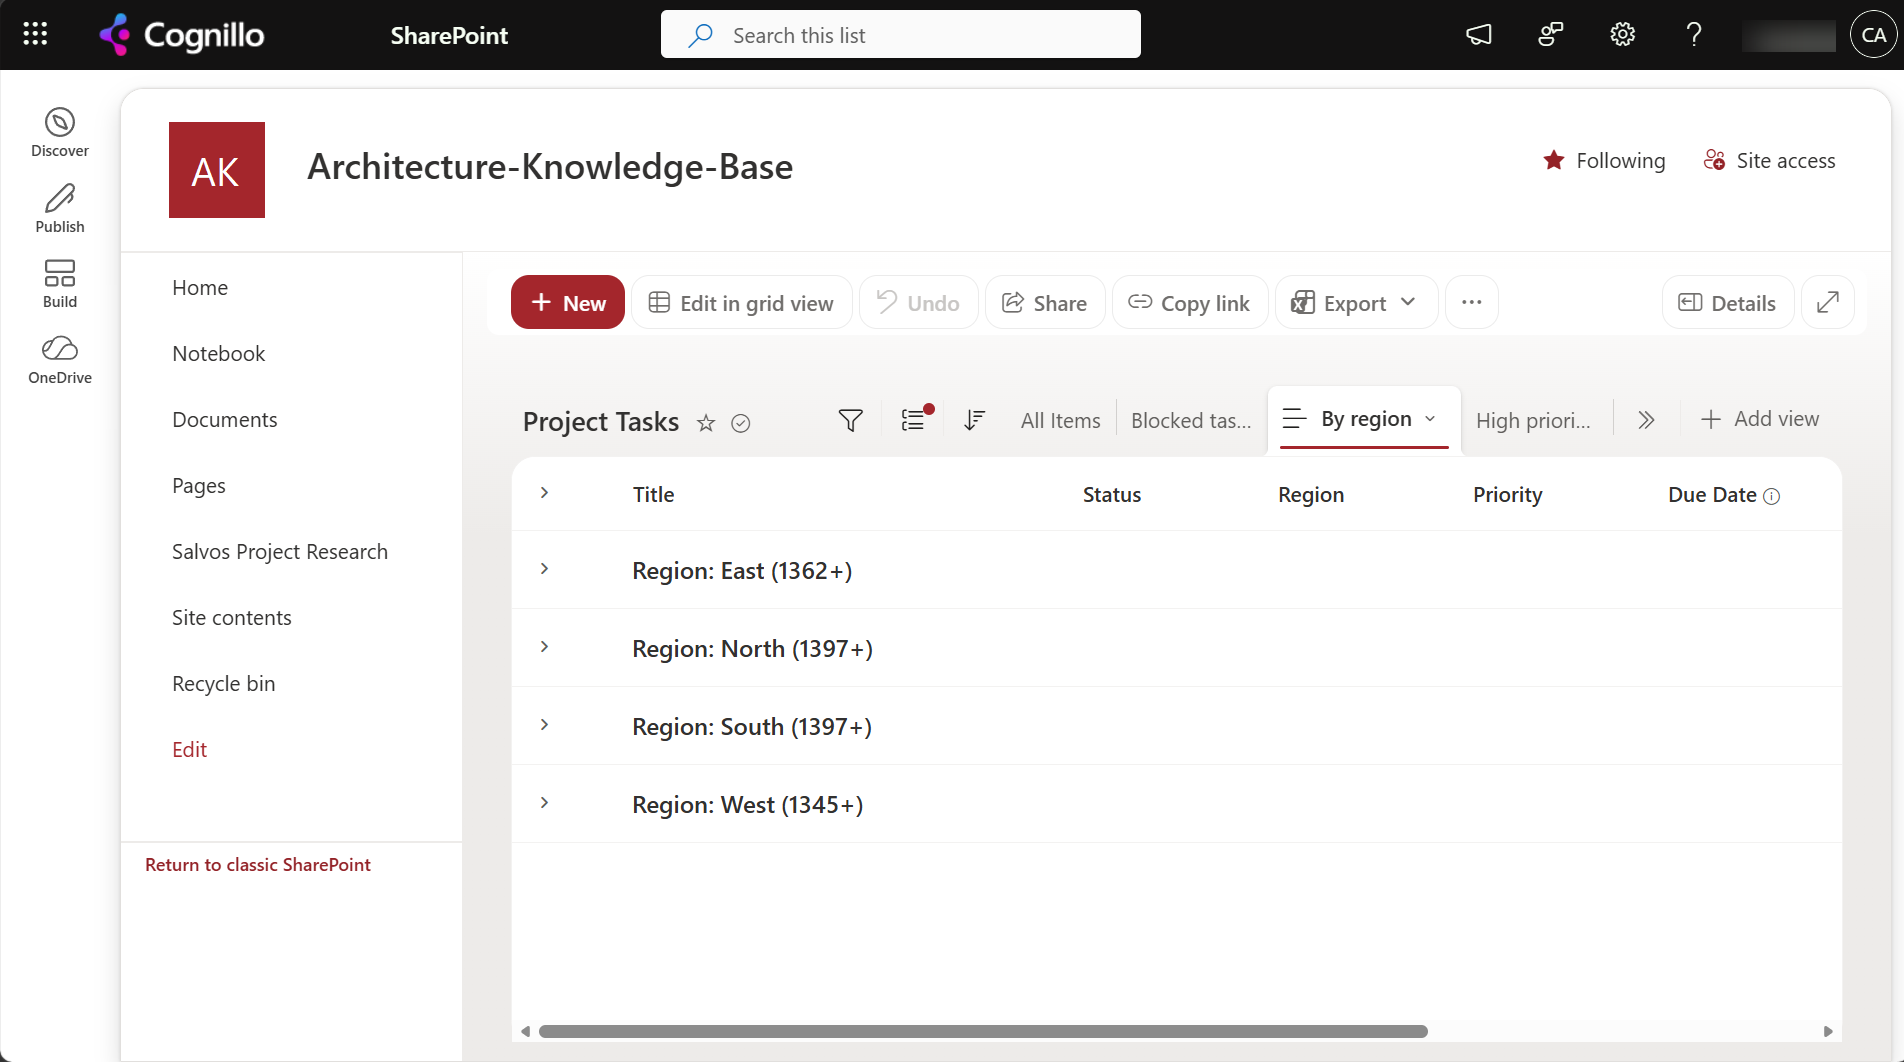Image resolution: width=1904 pixels, height=1062 pixels.
Task: Click the Title column header
Action: tap(653, 495)
